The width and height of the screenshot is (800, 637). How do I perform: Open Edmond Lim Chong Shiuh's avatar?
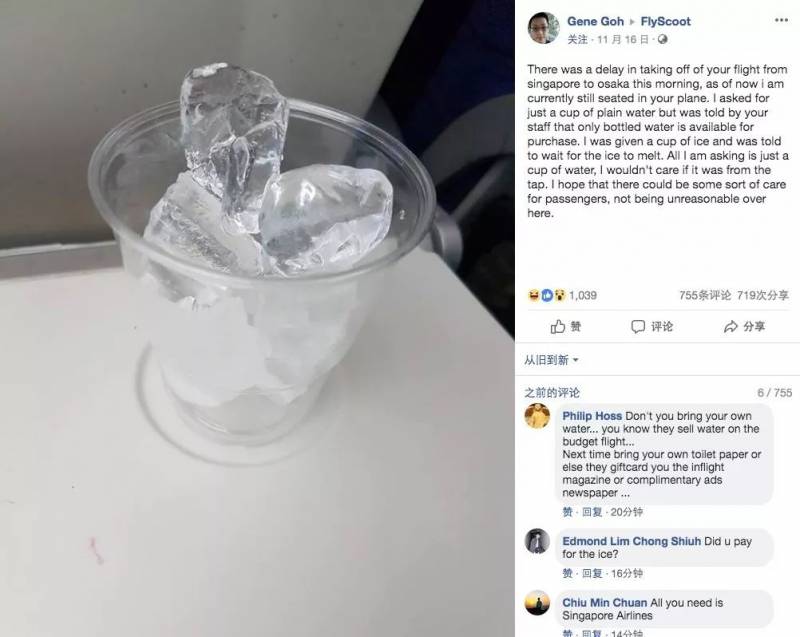[x=537, y=541]
